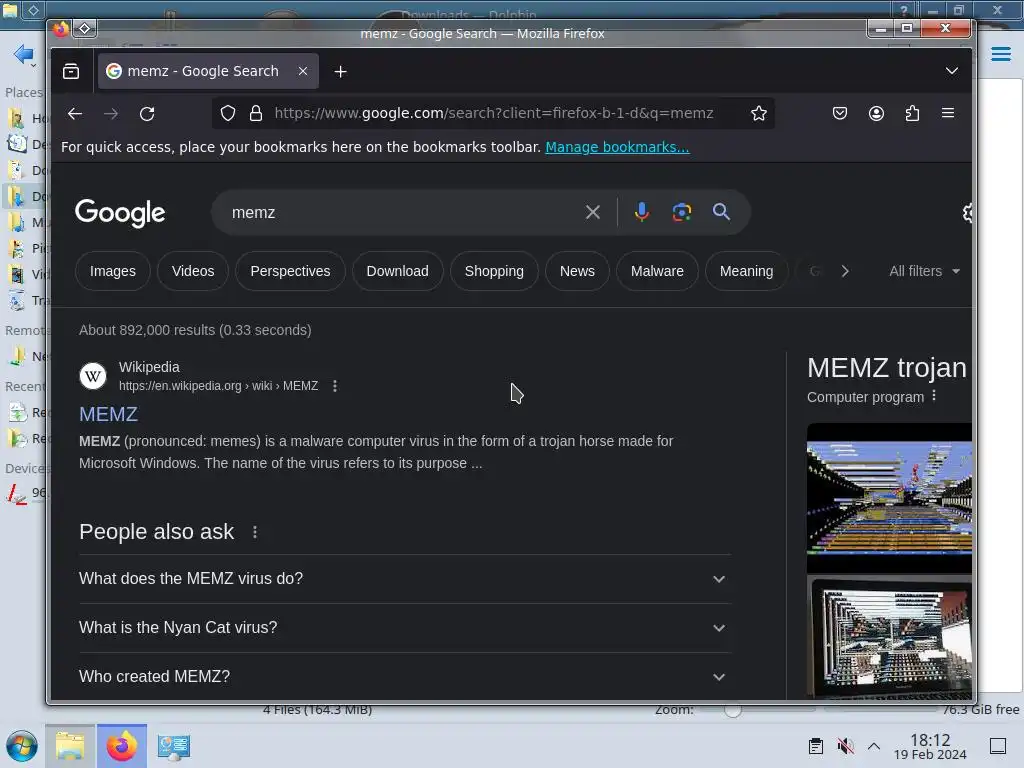The height and width of the screenshot is (768, 1024).
Task: Bookmark this page with the star icon
Action: [x=758, y=114]
